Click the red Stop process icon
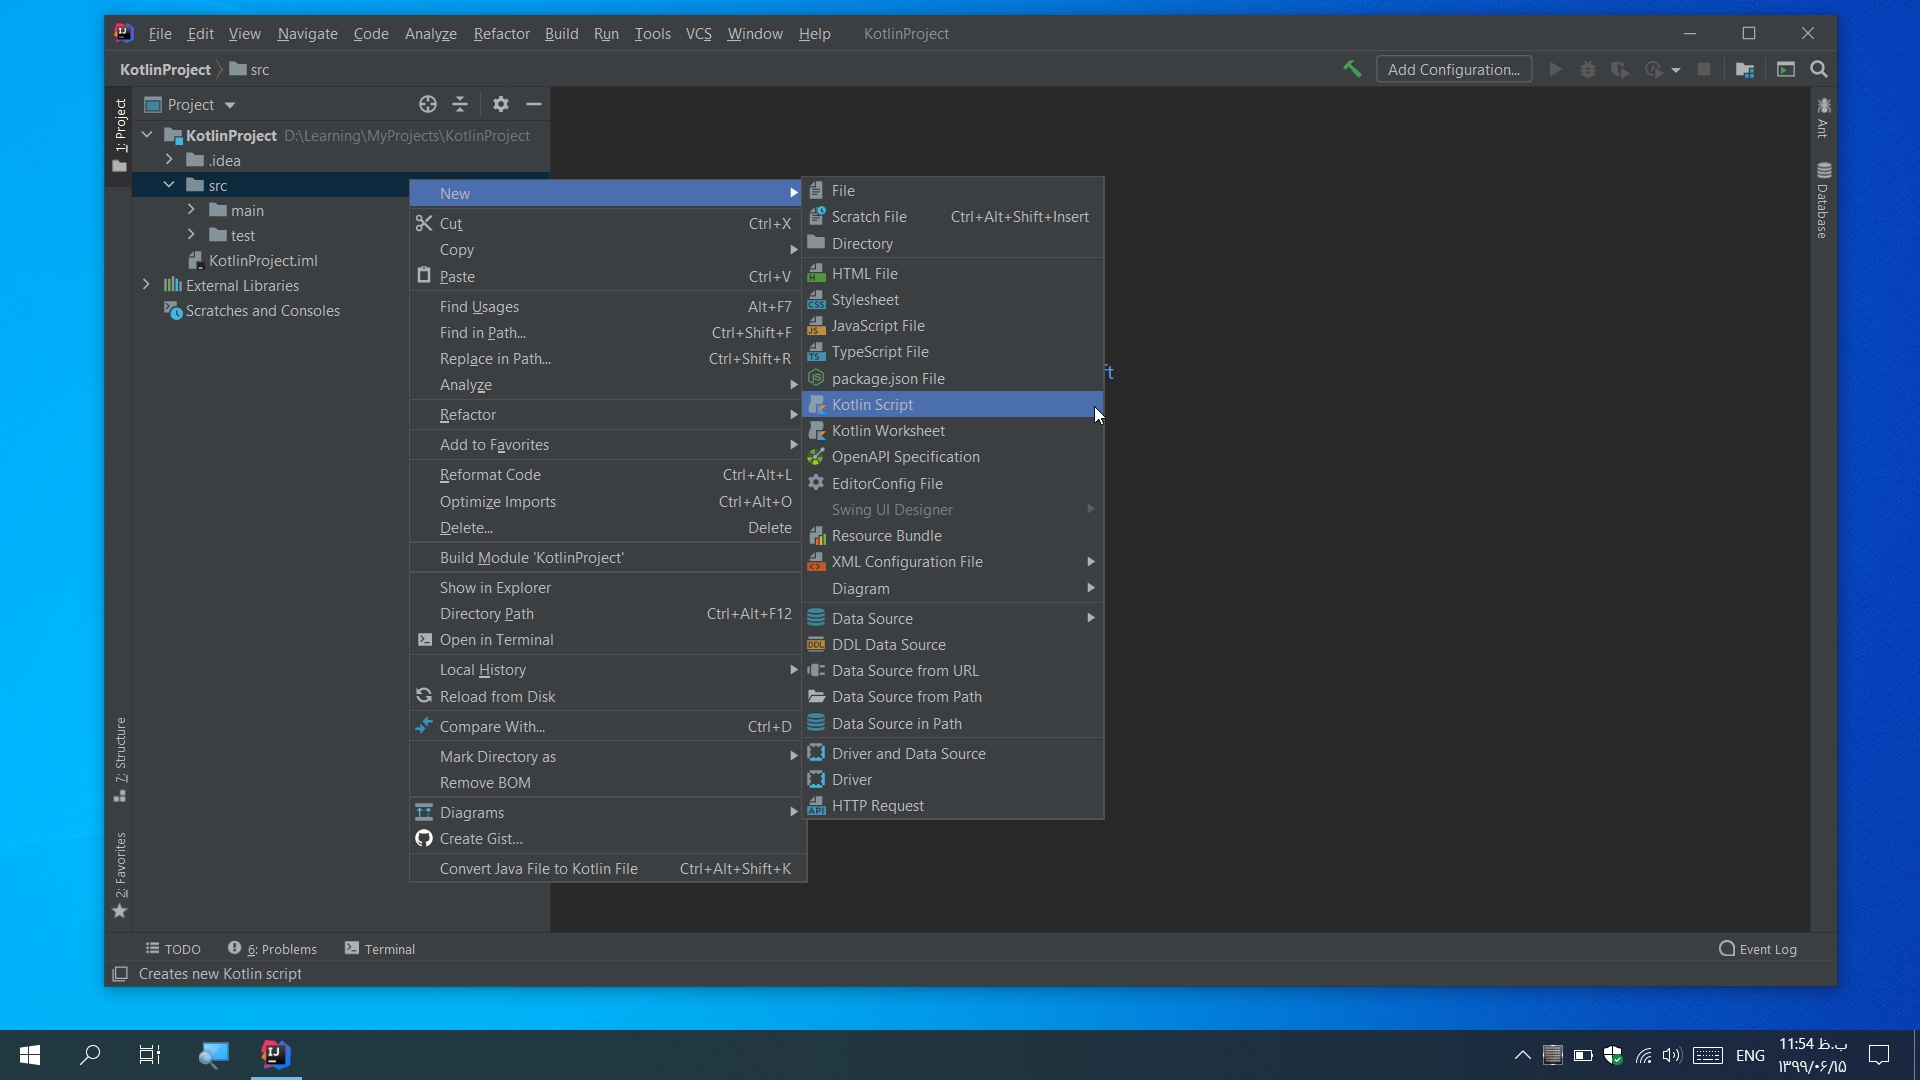The image size is (1920, 1080). click(1704, 69)
